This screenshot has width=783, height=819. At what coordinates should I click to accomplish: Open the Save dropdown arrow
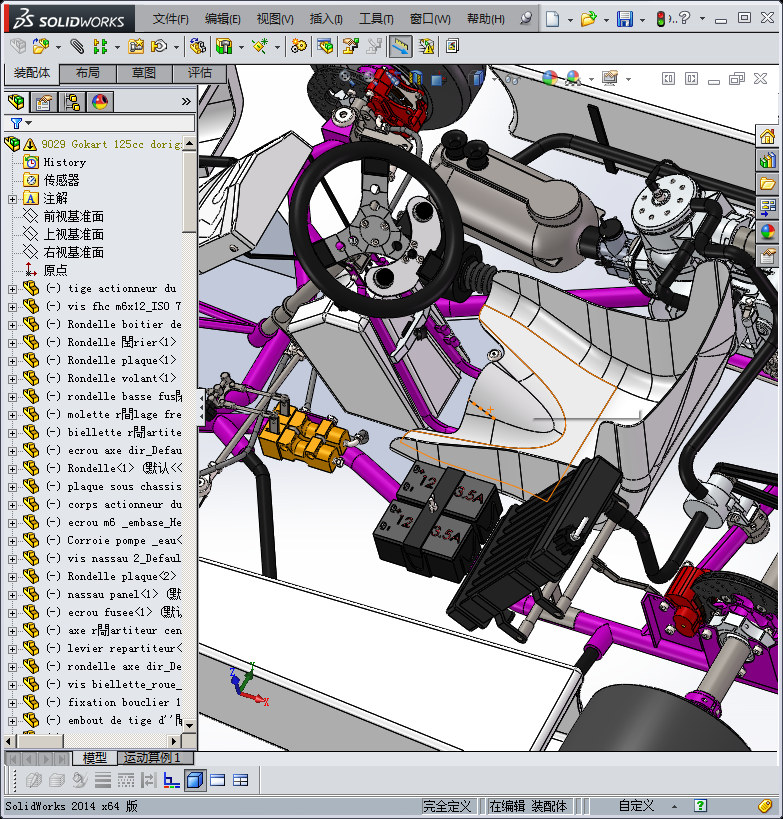[642, 20]
